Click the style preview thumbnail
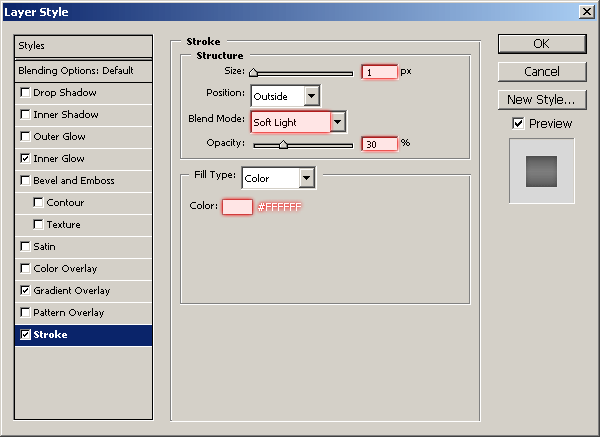Screen dimensions: 600x437 point(541,171)
